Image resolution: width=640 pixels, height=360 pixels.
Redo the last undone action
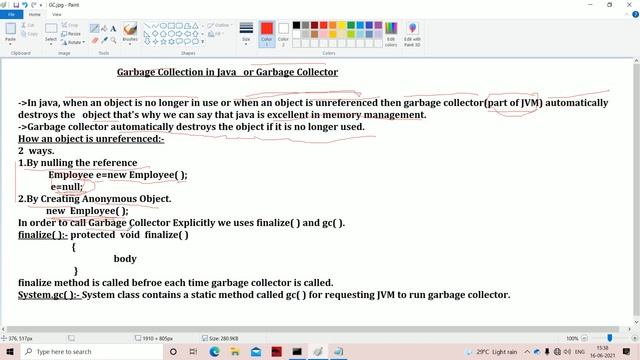(33, 5)
